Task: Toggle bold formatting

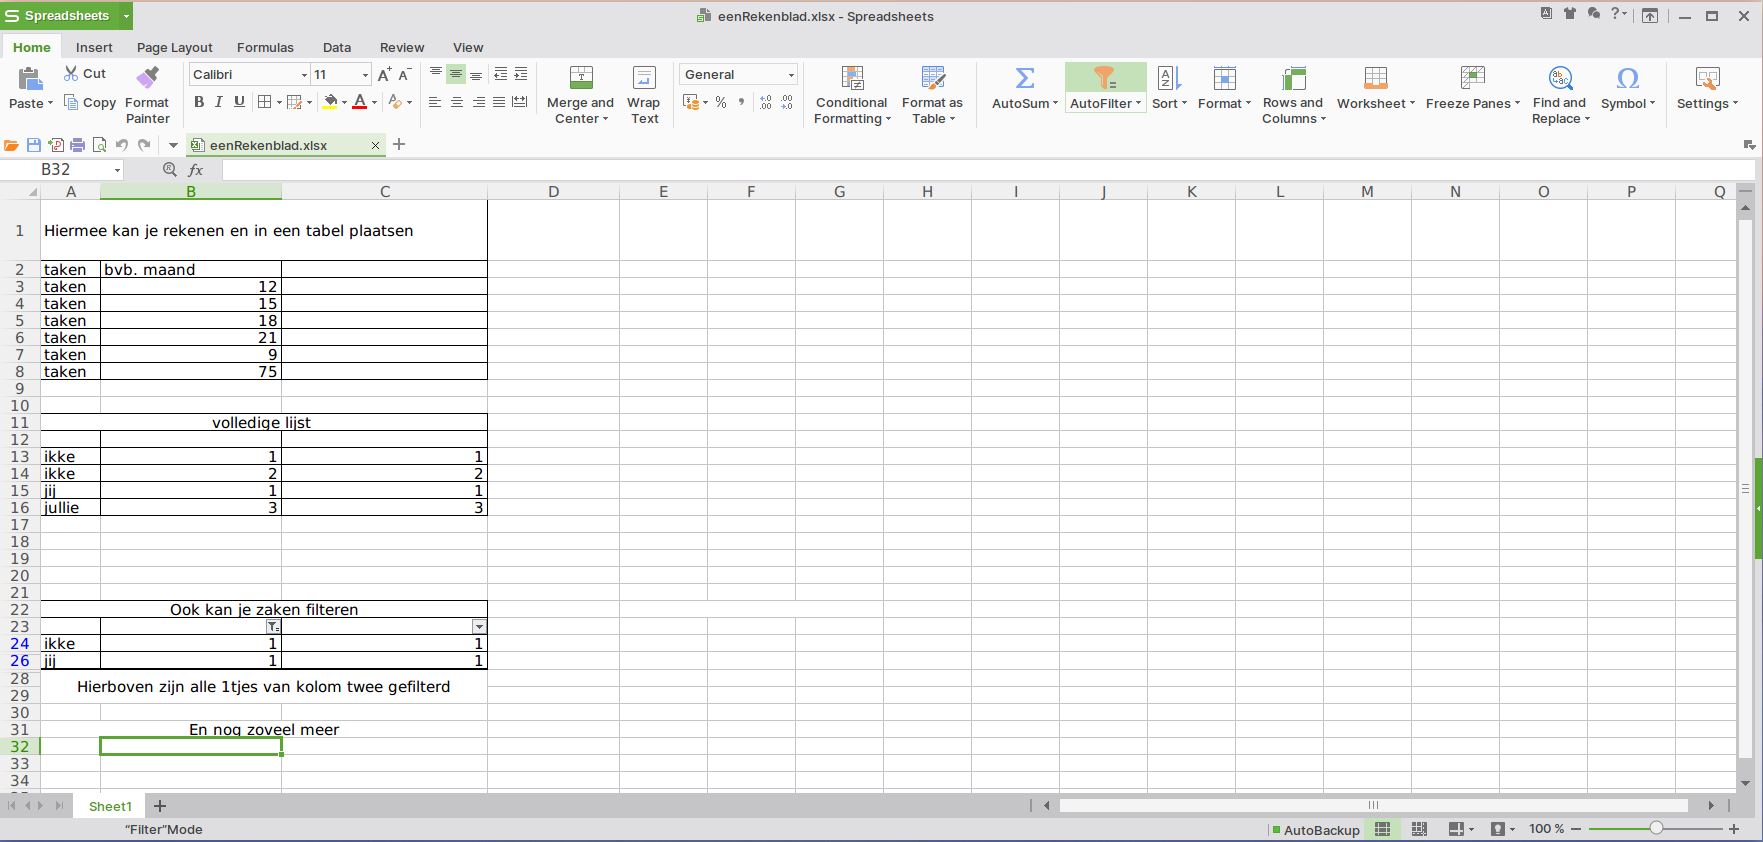Action: tap(199, 102)
